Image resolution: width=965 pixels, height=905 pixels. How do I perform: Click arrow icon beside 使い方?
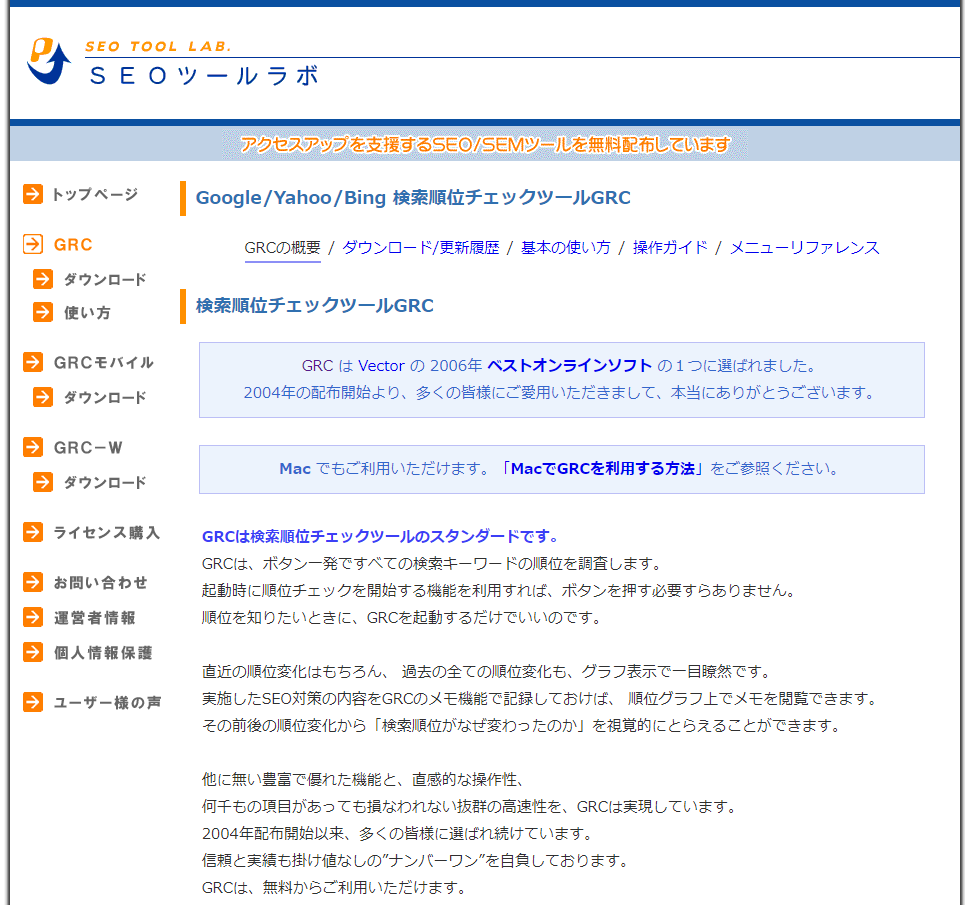[43, 312]
